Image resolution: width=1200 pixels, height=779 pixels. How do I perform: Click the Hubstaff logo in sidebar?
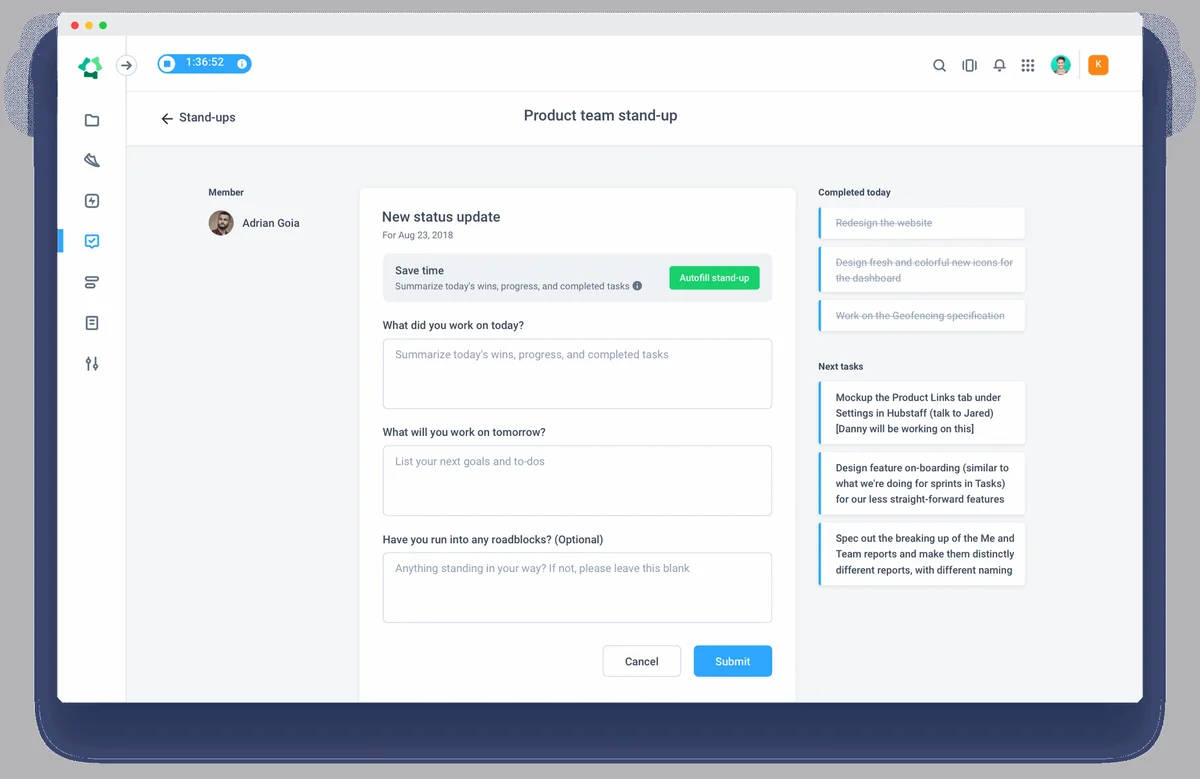90,67
